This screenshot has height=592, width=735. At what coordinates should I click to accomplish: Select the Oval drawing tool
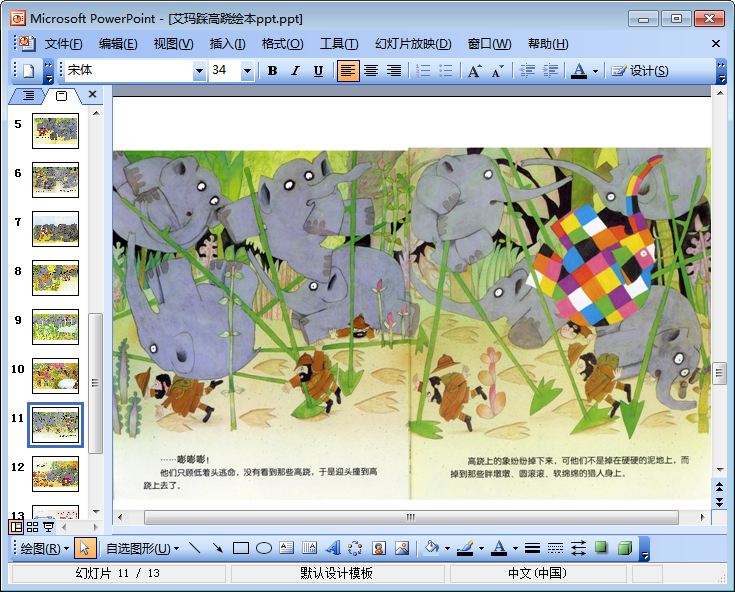(263, 547)
